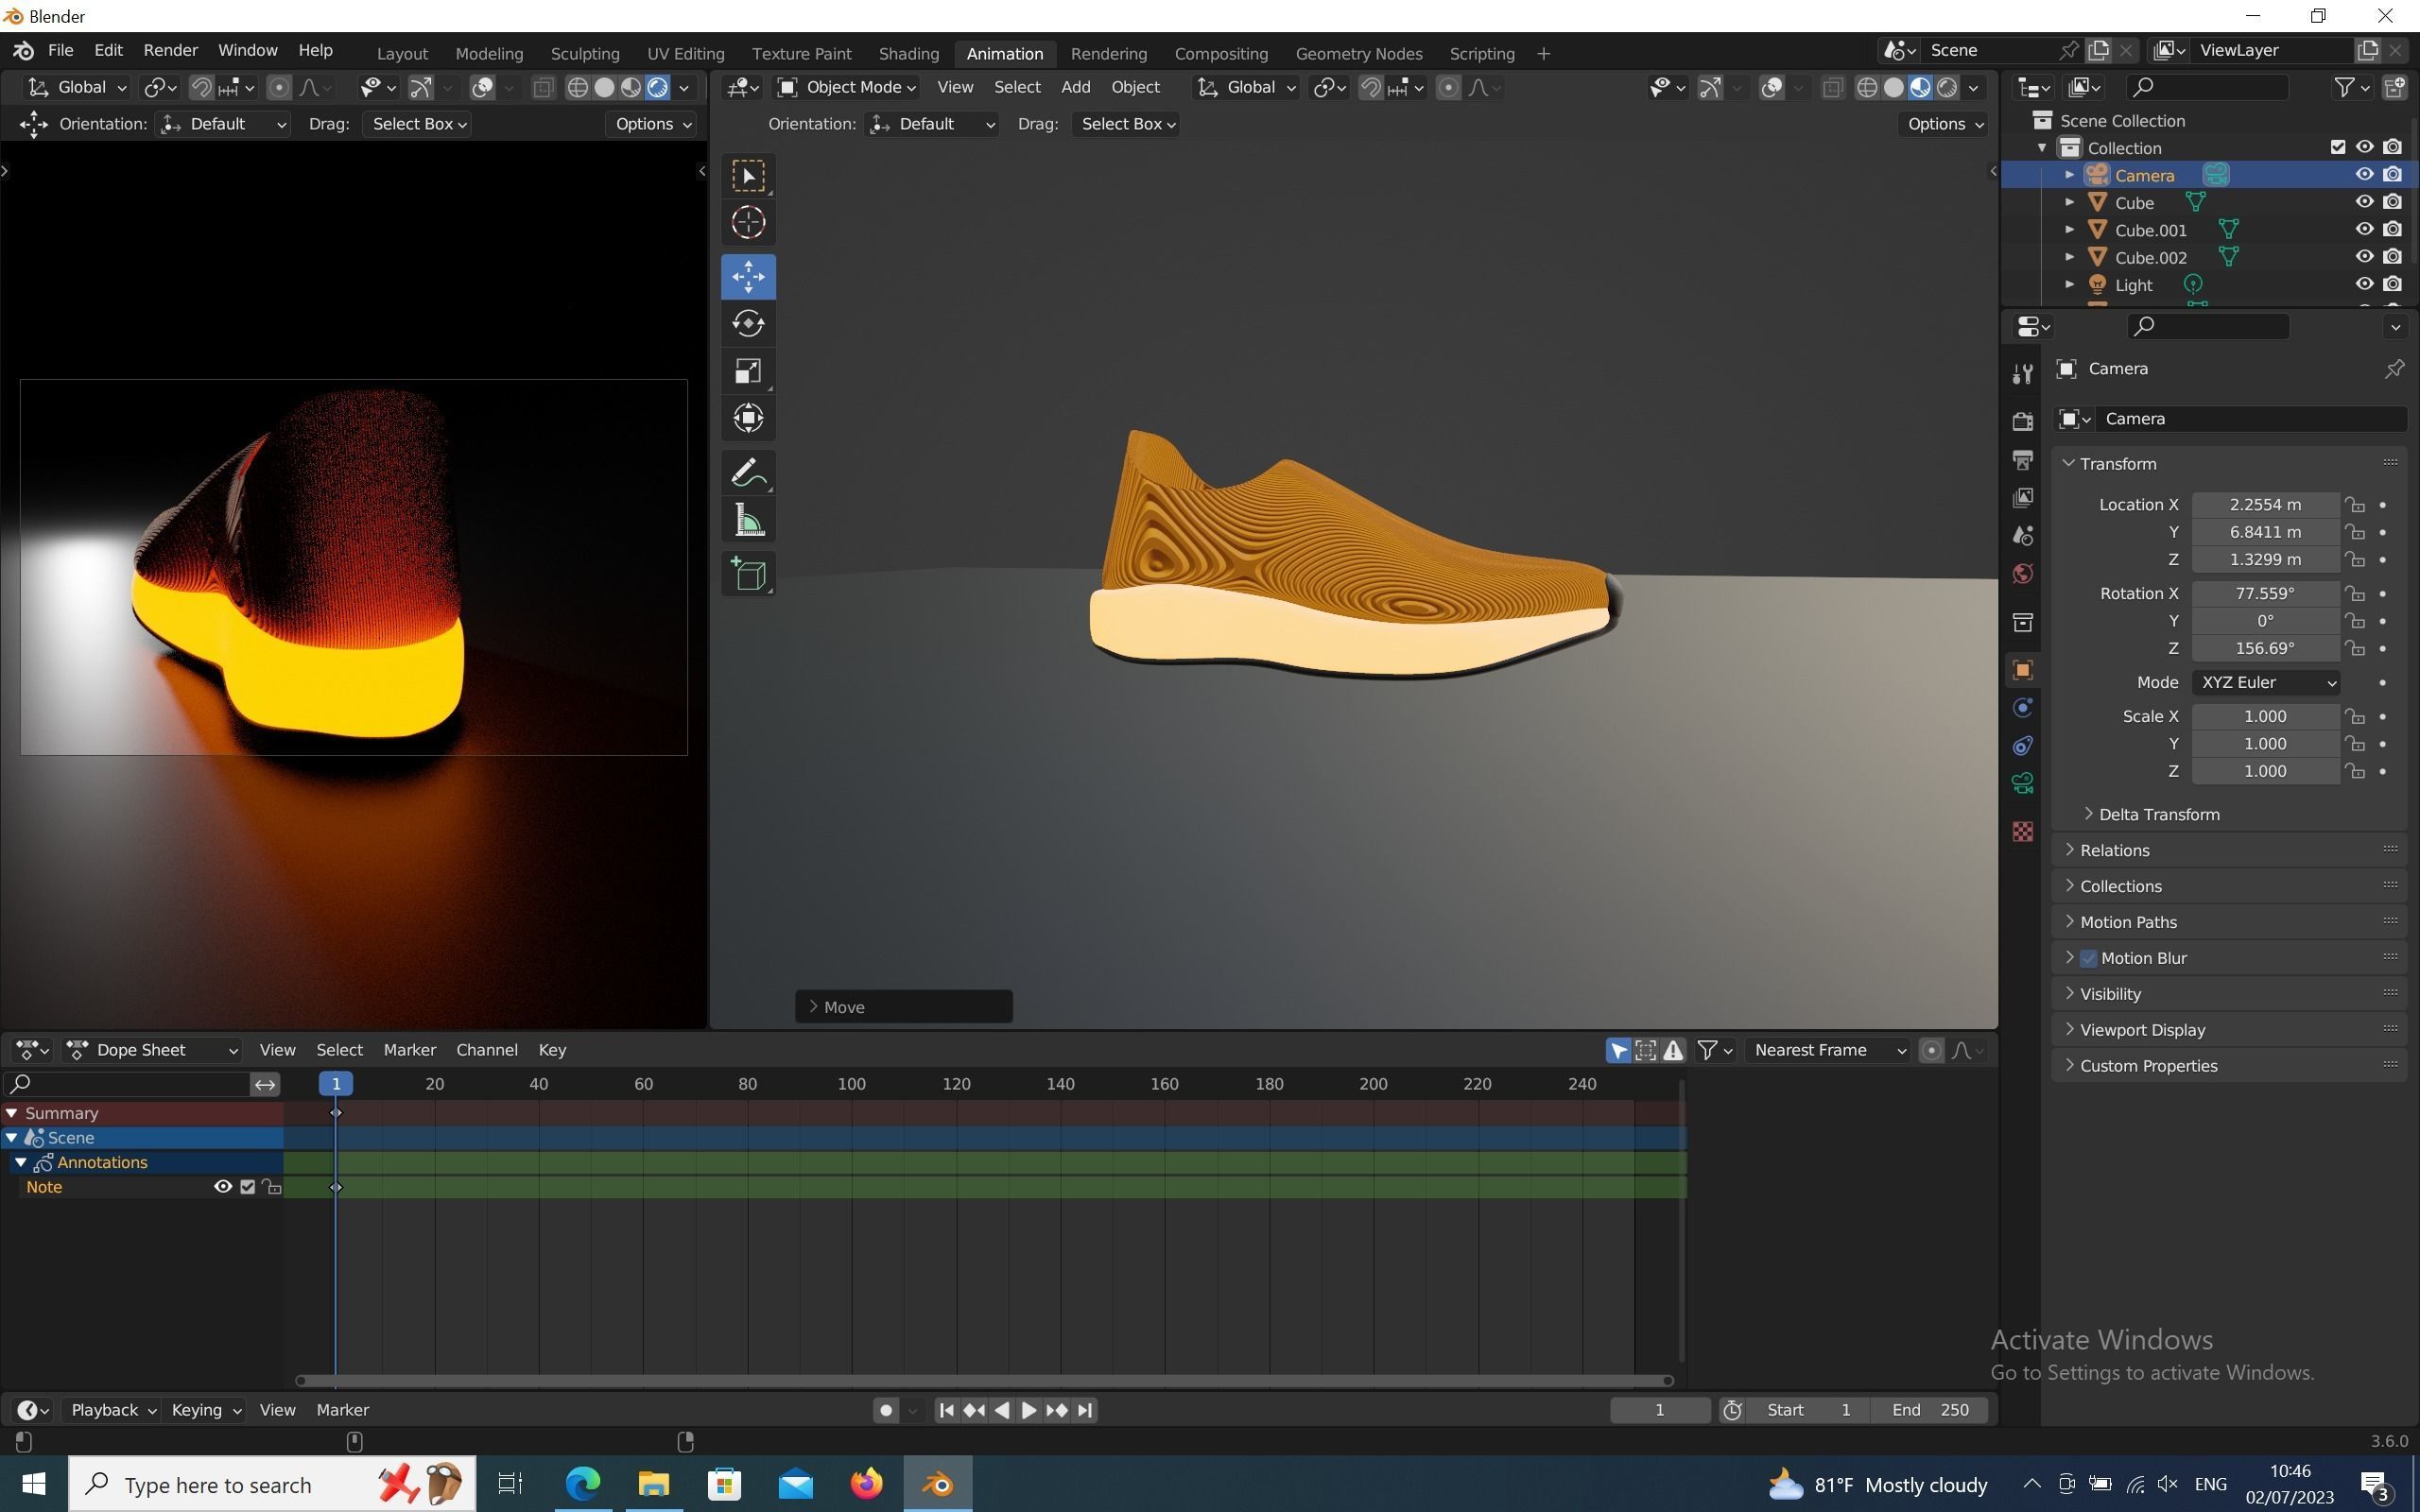This screenshot has width=2420, height=1512.
Task: Switch to the Shading workspace tab
Action: pyautogui.click(x=908, y=54)
